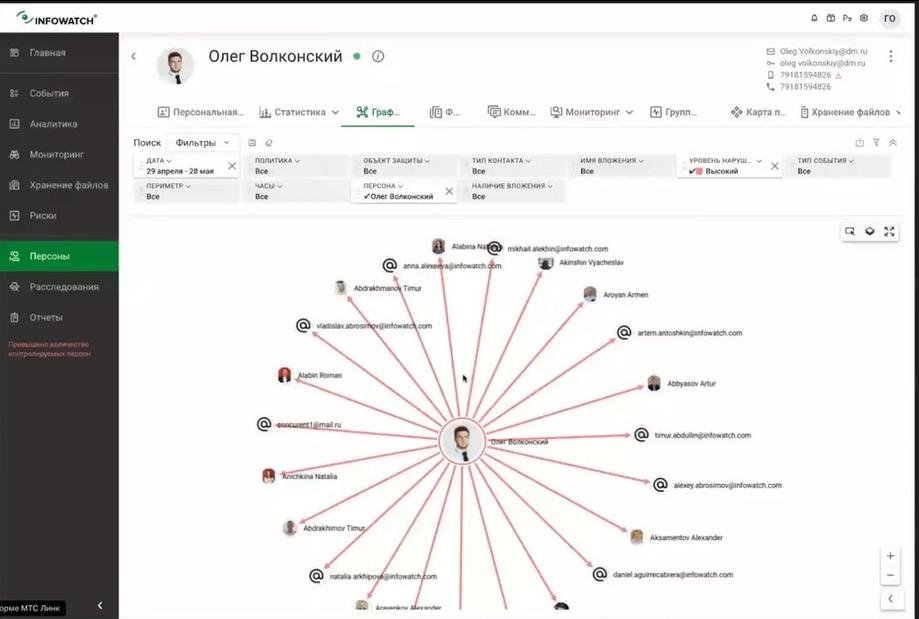Image resolution: width=919 pixels, height=619 pixels.
Task: Go back with the left arrow
Action: (x=134, y=56)
